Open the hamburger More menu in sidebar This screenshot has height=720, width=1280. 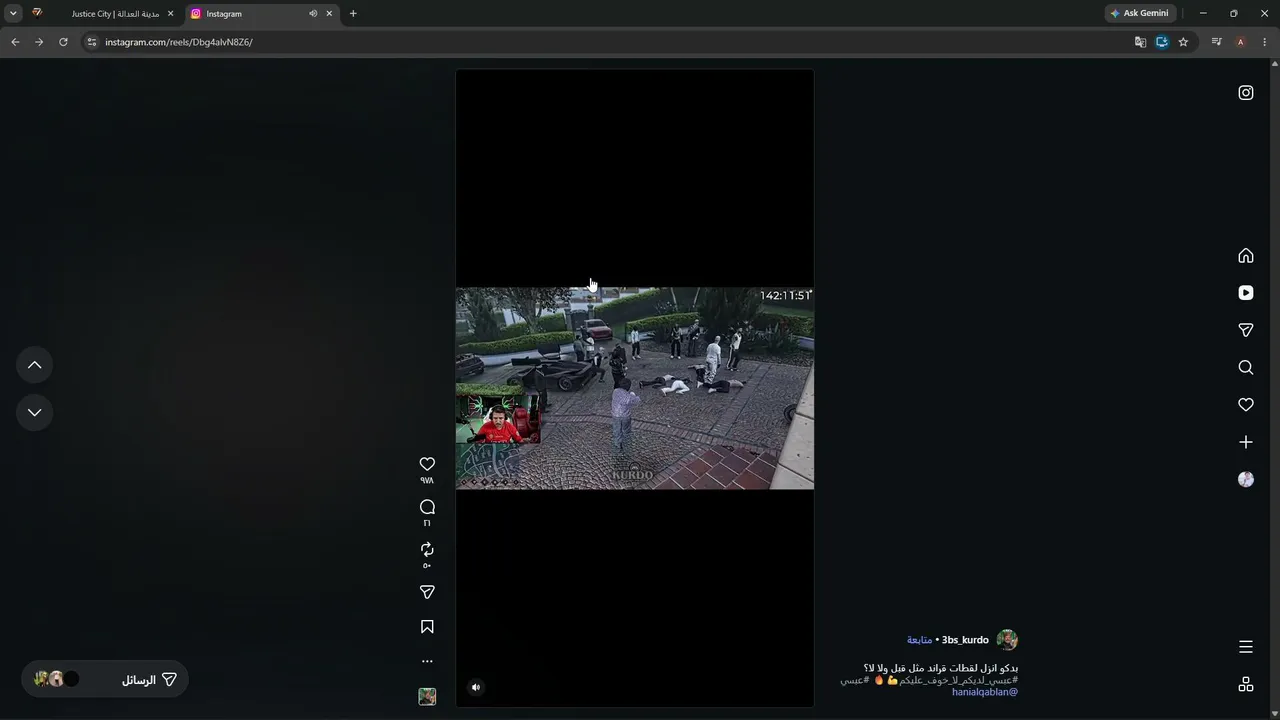tap(1245, 647)
